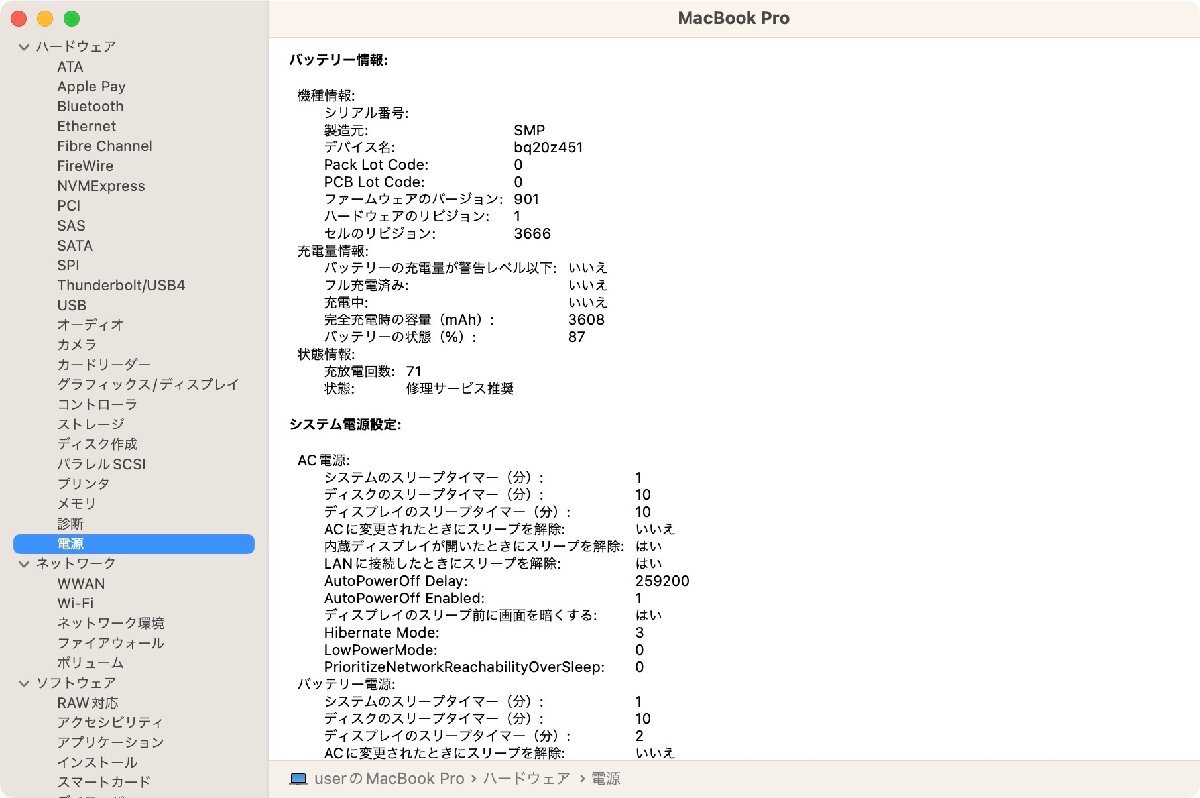
Task: Select パラレルSCSI in the sidebar
Action: (101, 464)
